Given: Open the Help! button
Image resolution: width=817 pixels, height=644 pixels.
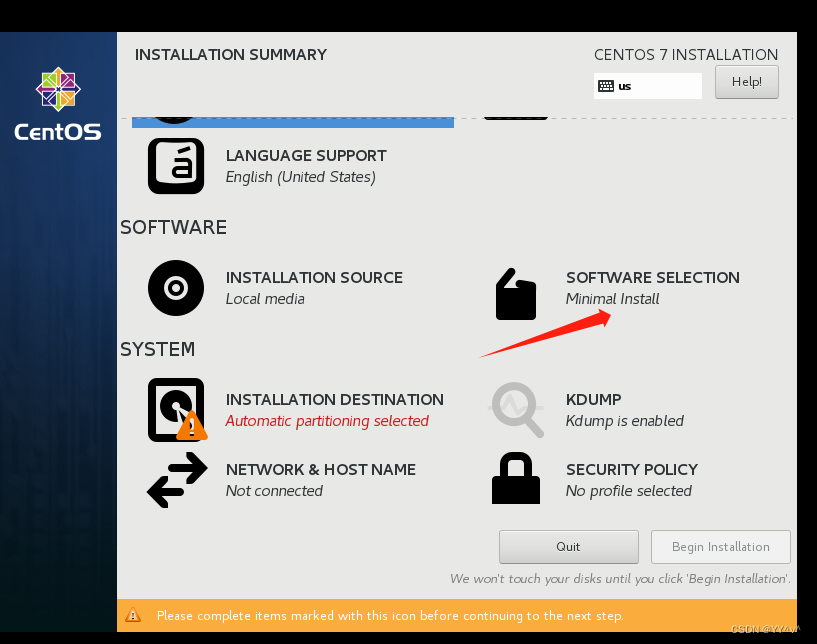Looking at the screenshot, I should click(747, 82).
